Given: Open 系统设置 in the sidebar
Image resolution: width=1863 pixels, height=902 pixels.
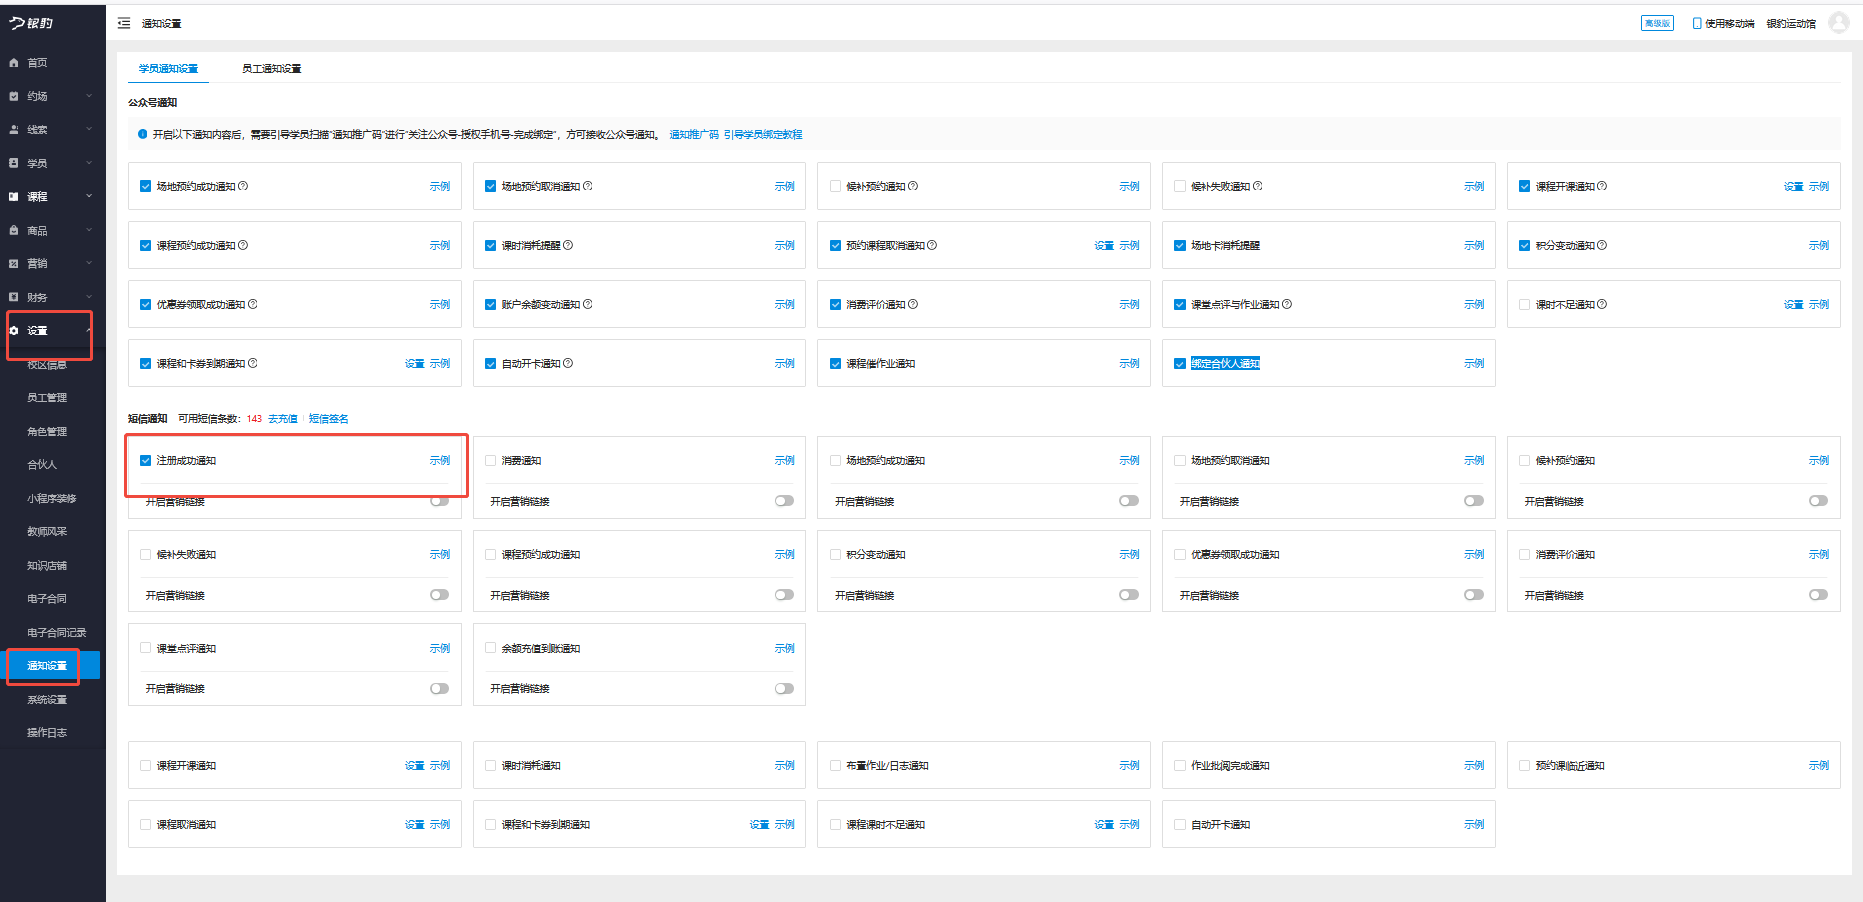Looking at the screenshot, I should point(47,700).
